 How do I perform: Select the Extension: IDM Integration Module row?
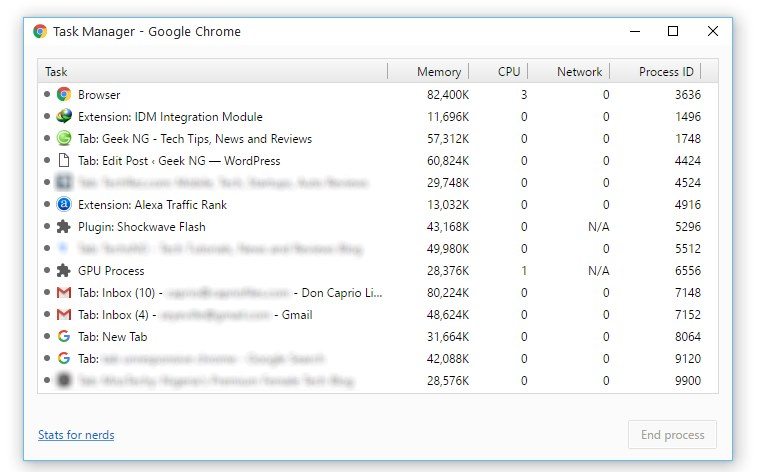point(378,116)
